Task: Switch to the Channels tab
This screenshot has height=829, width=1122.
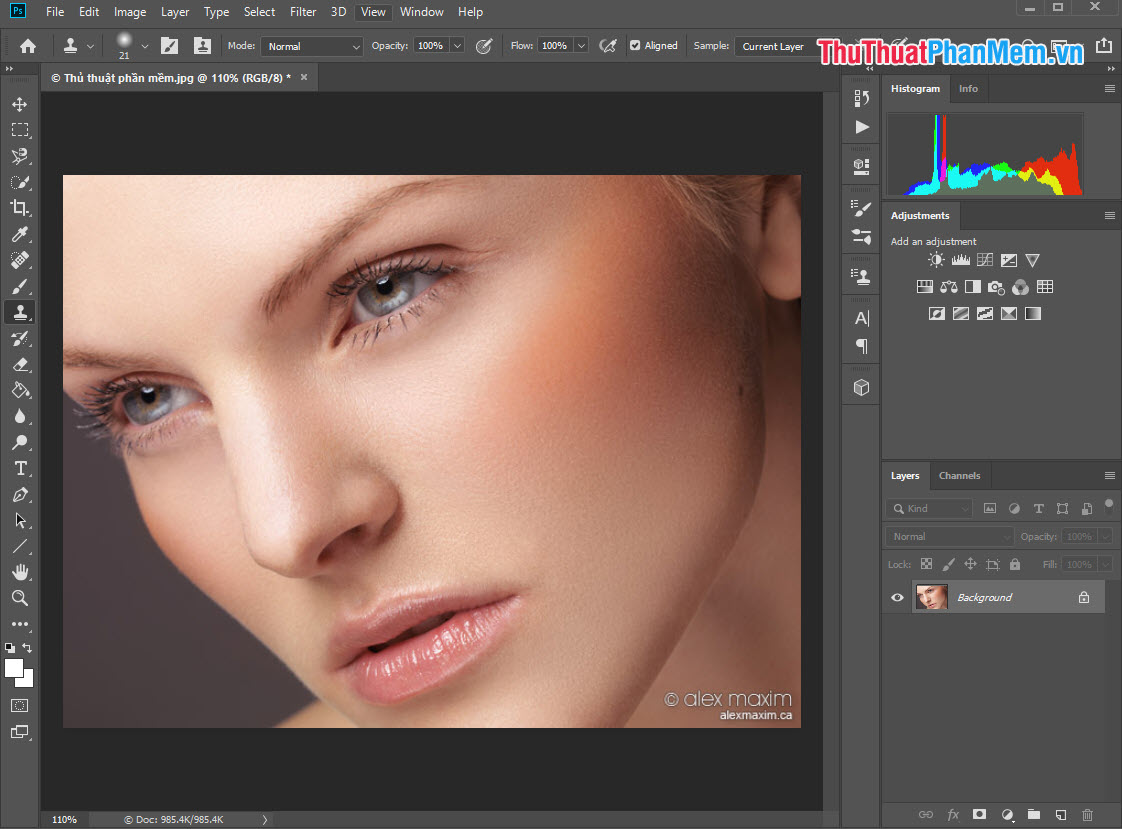Action: pyautogui.click(x=959, y=475)
